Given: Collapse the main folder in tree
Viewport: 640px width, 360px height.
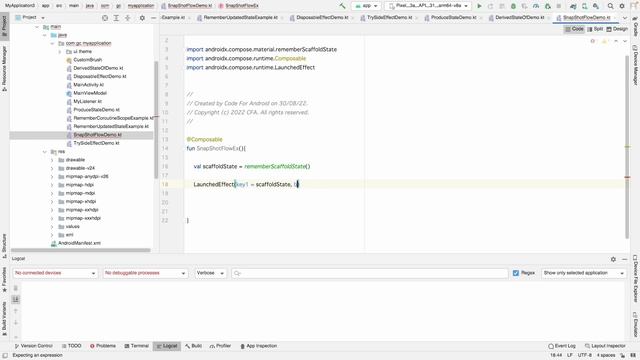Looking at the screenshot, I should pyautogui.click(x=37, y=27).
